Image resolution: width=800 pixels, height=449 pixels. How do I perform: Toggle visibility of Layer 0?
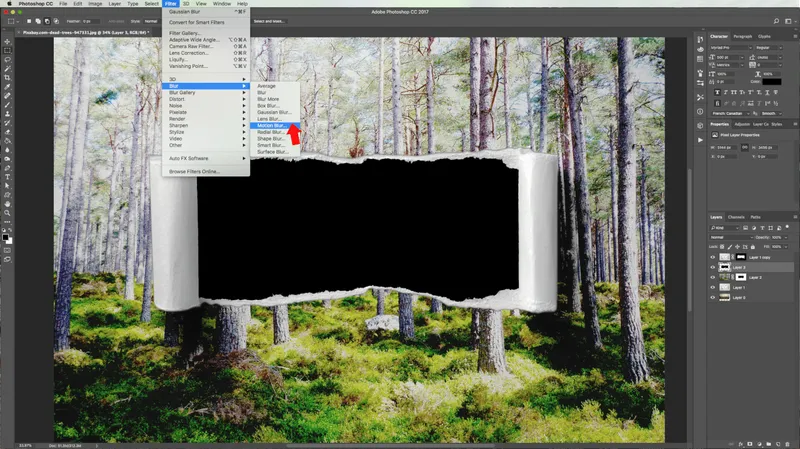click(713, 297)
